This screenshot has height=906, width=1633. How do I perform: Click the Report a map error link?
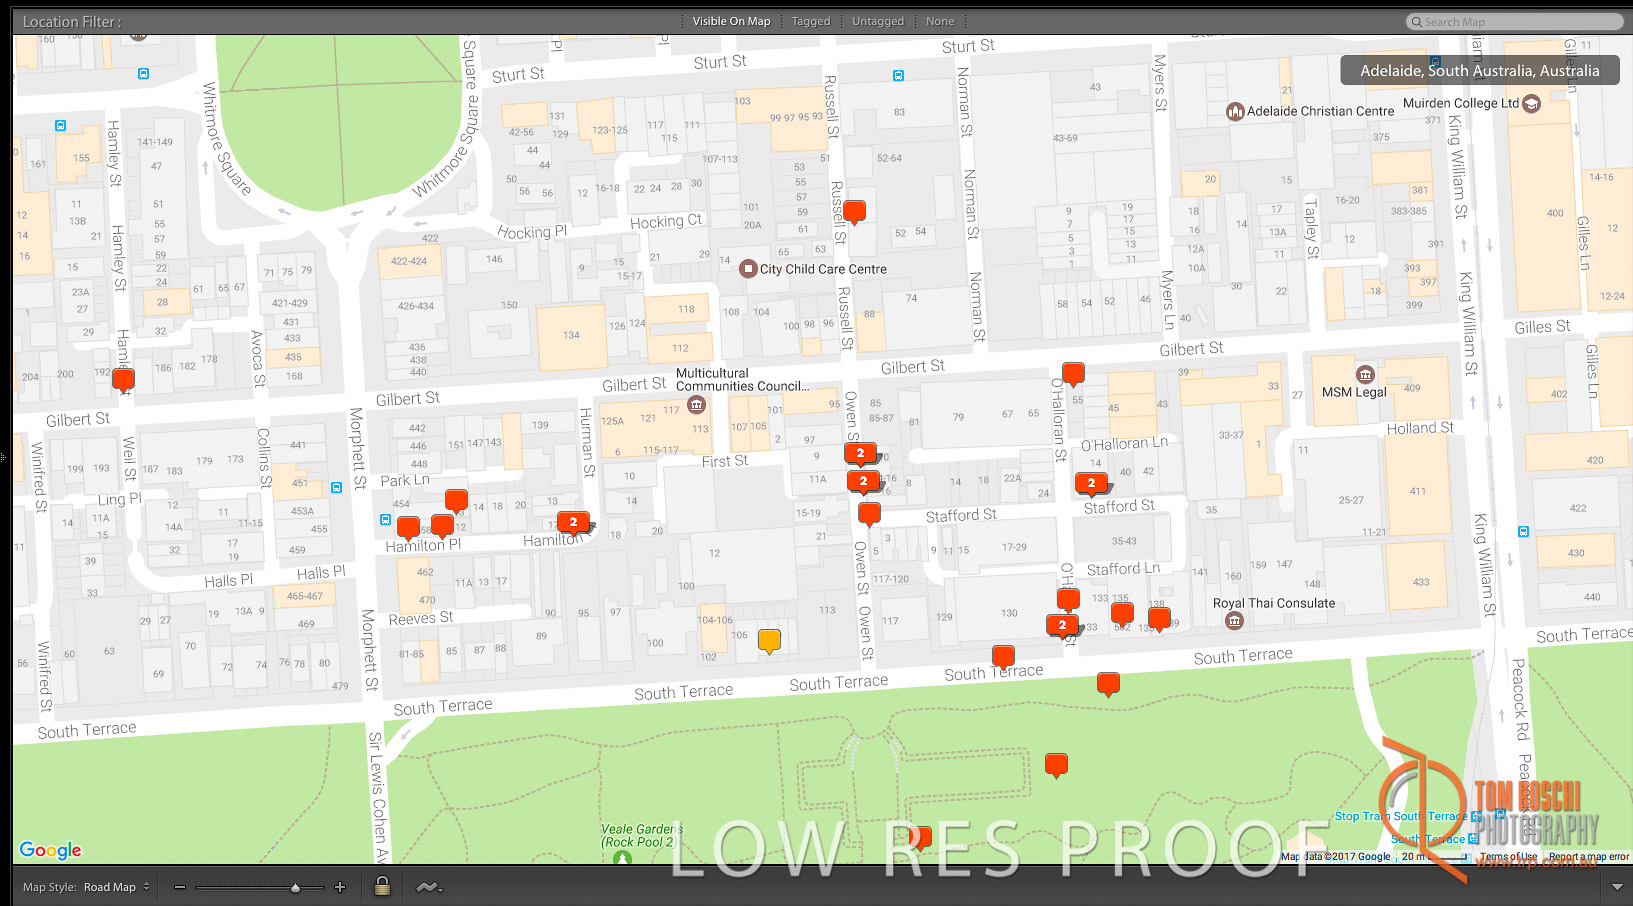(x=1588, y=857)
